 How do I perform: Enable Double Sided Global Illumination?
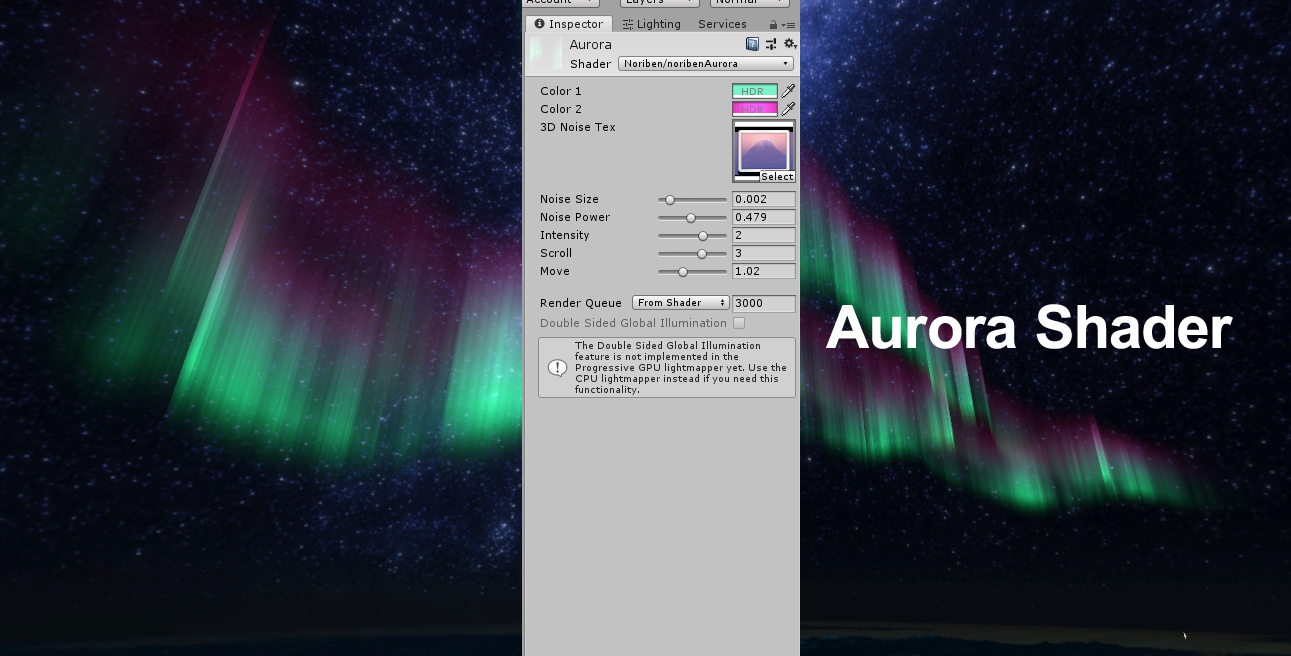click(x=738, y=323)
